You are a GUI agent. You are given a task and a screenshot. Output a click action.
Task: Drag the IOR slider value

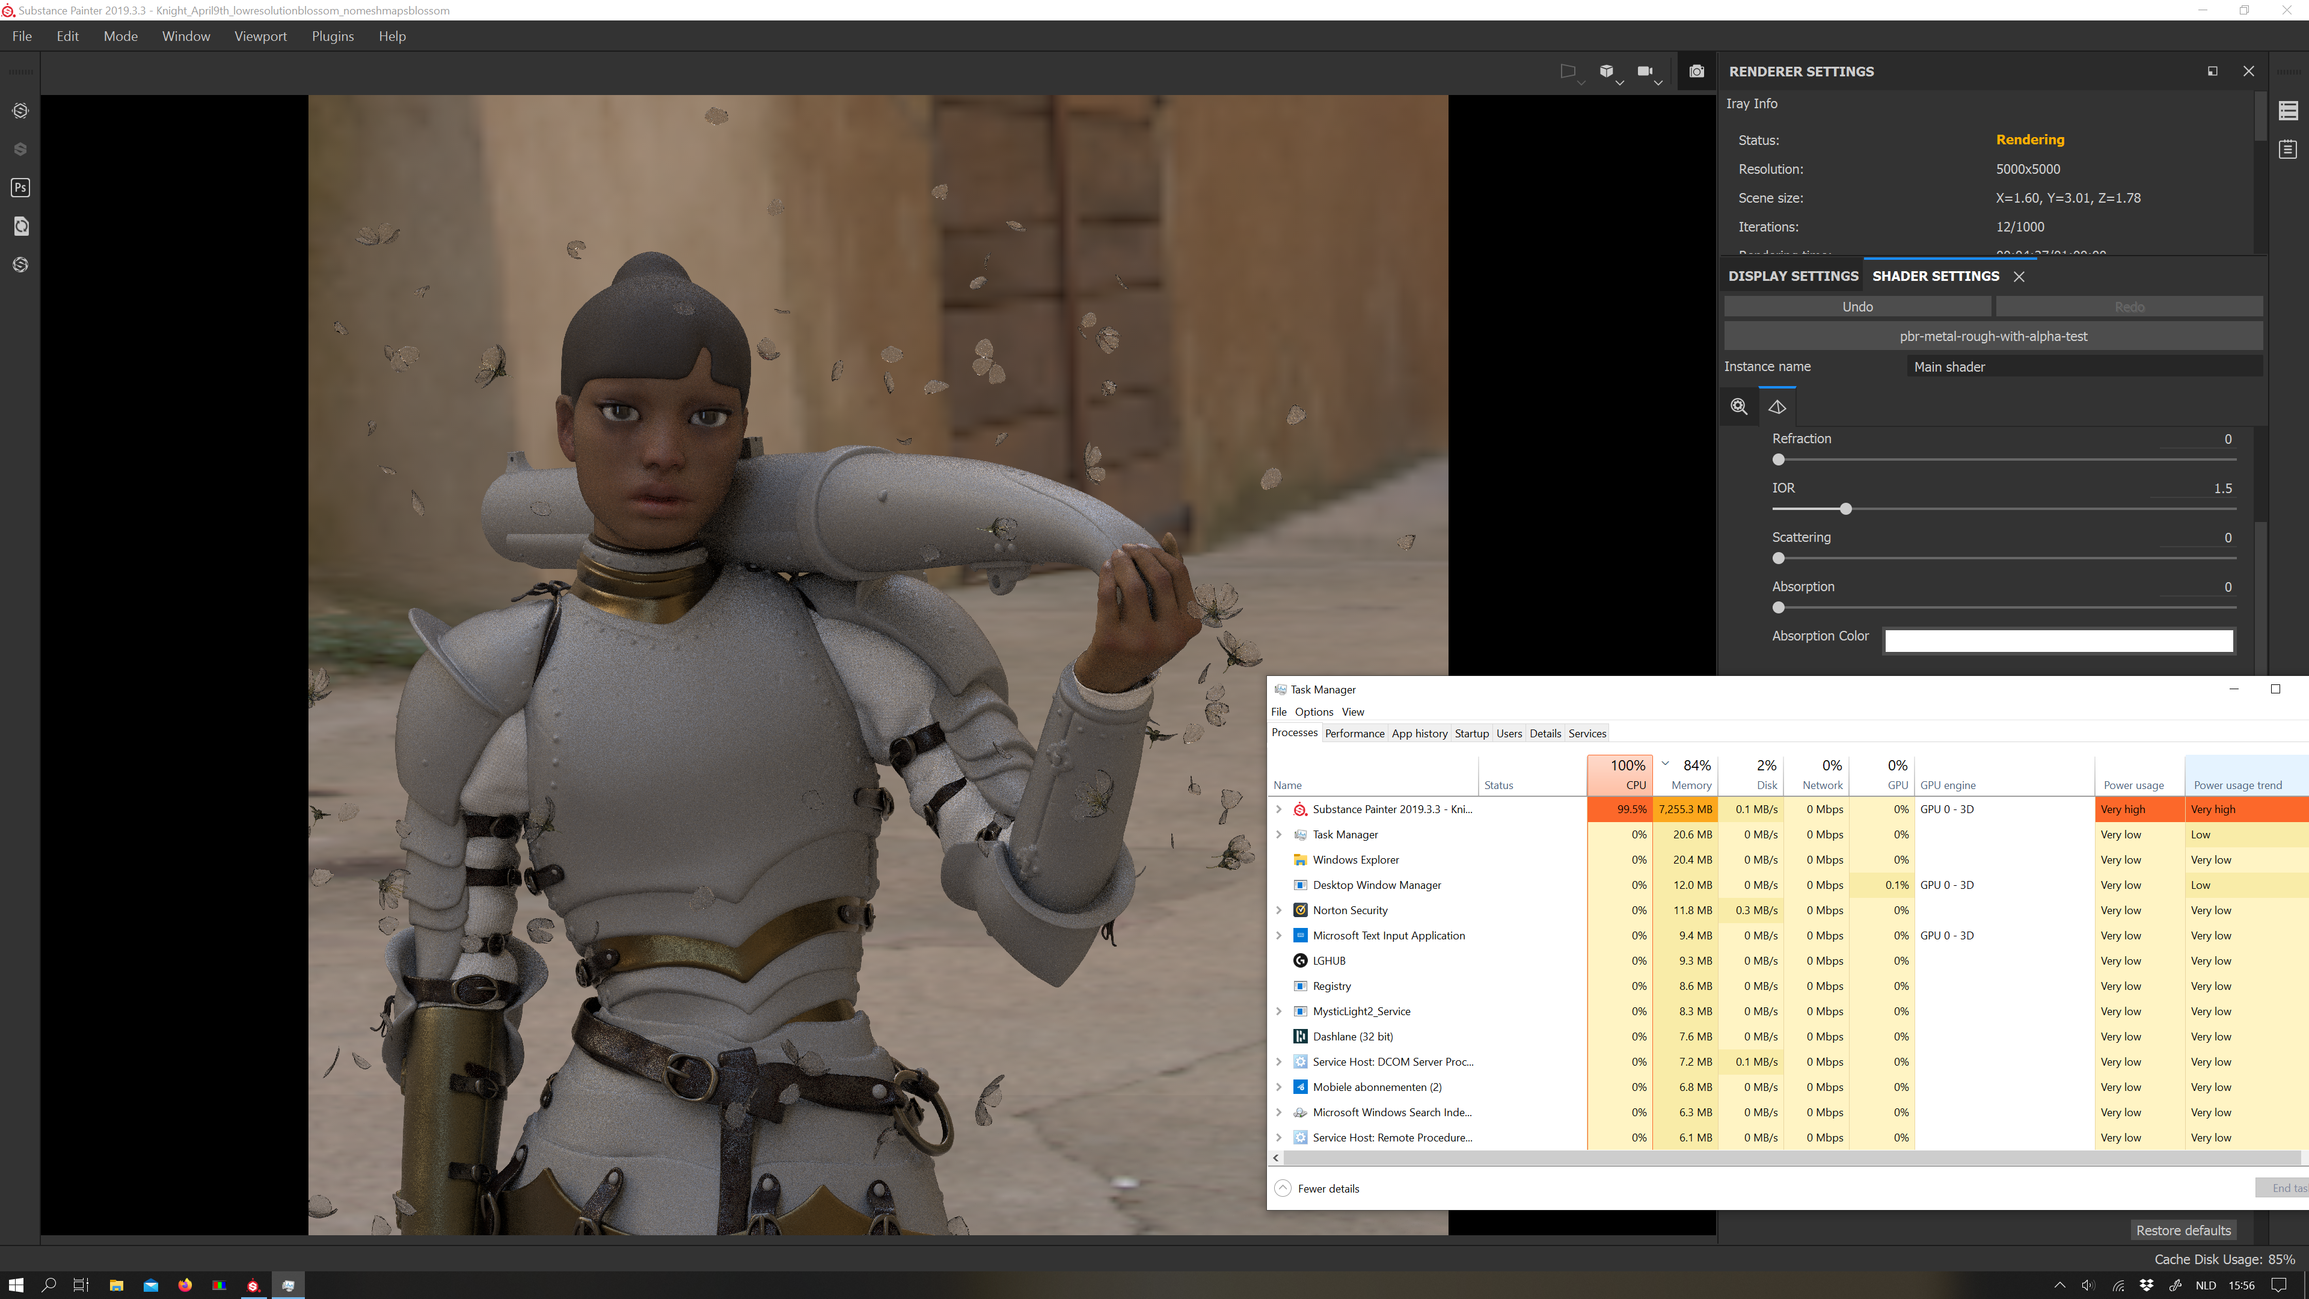tap(1846, 508)
